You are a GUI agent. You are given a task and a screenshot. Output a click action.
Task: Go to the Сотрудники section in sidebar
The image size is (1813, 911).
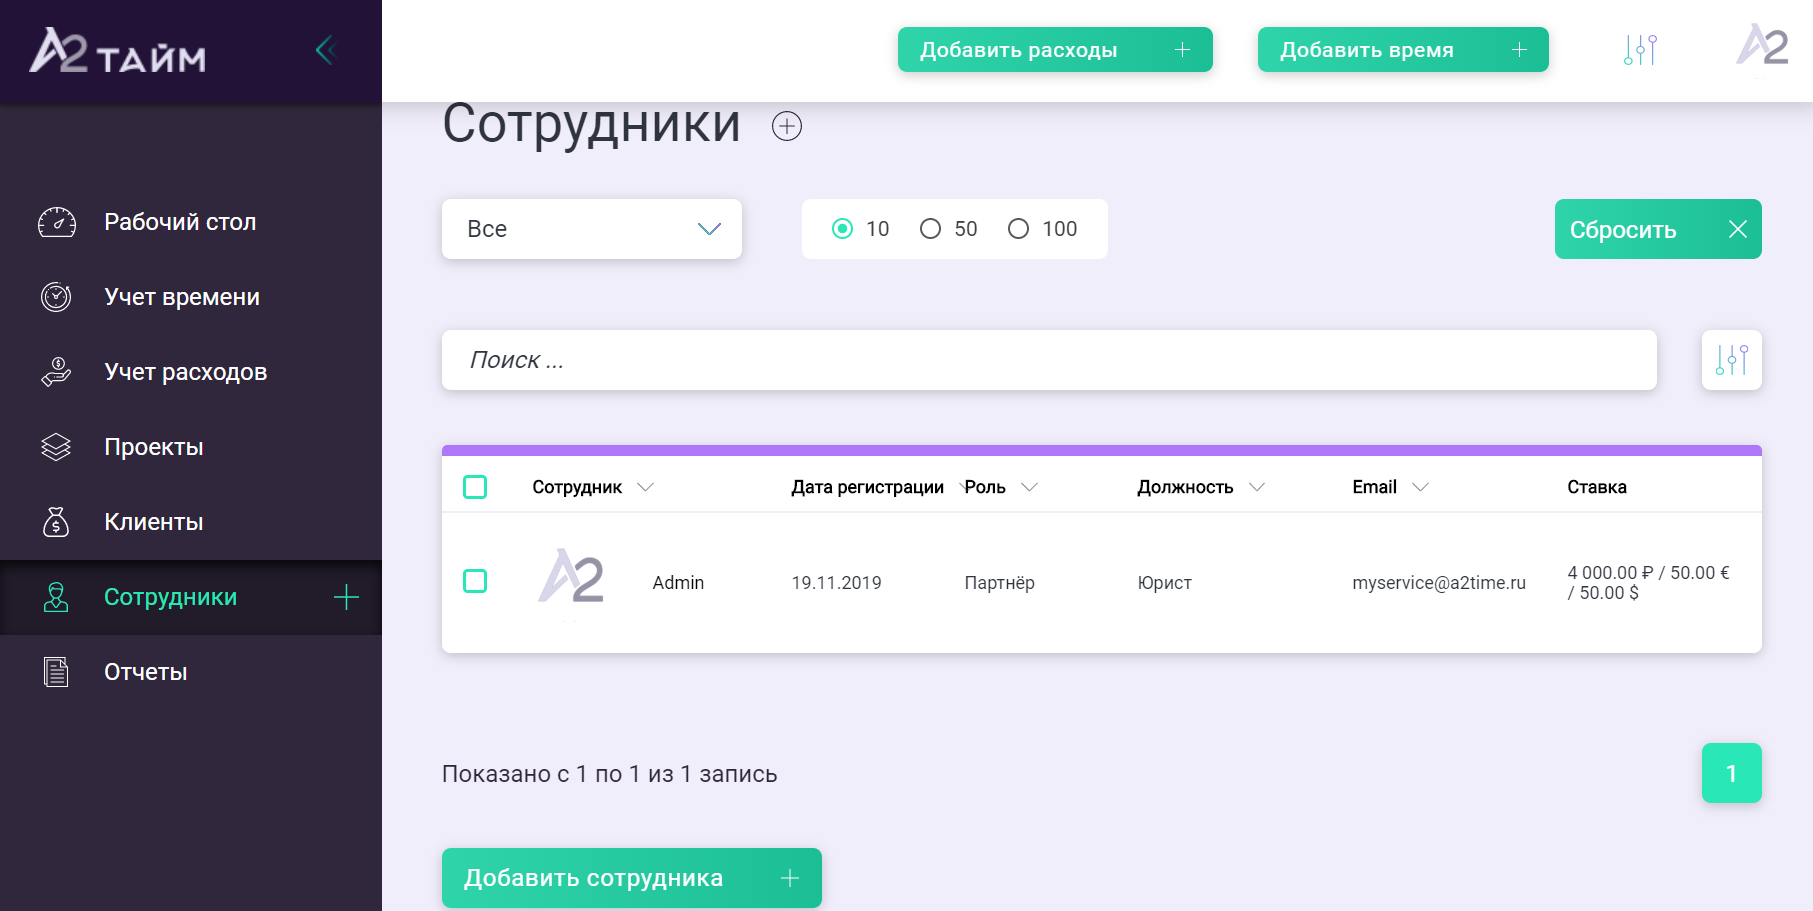pos(170,597)
